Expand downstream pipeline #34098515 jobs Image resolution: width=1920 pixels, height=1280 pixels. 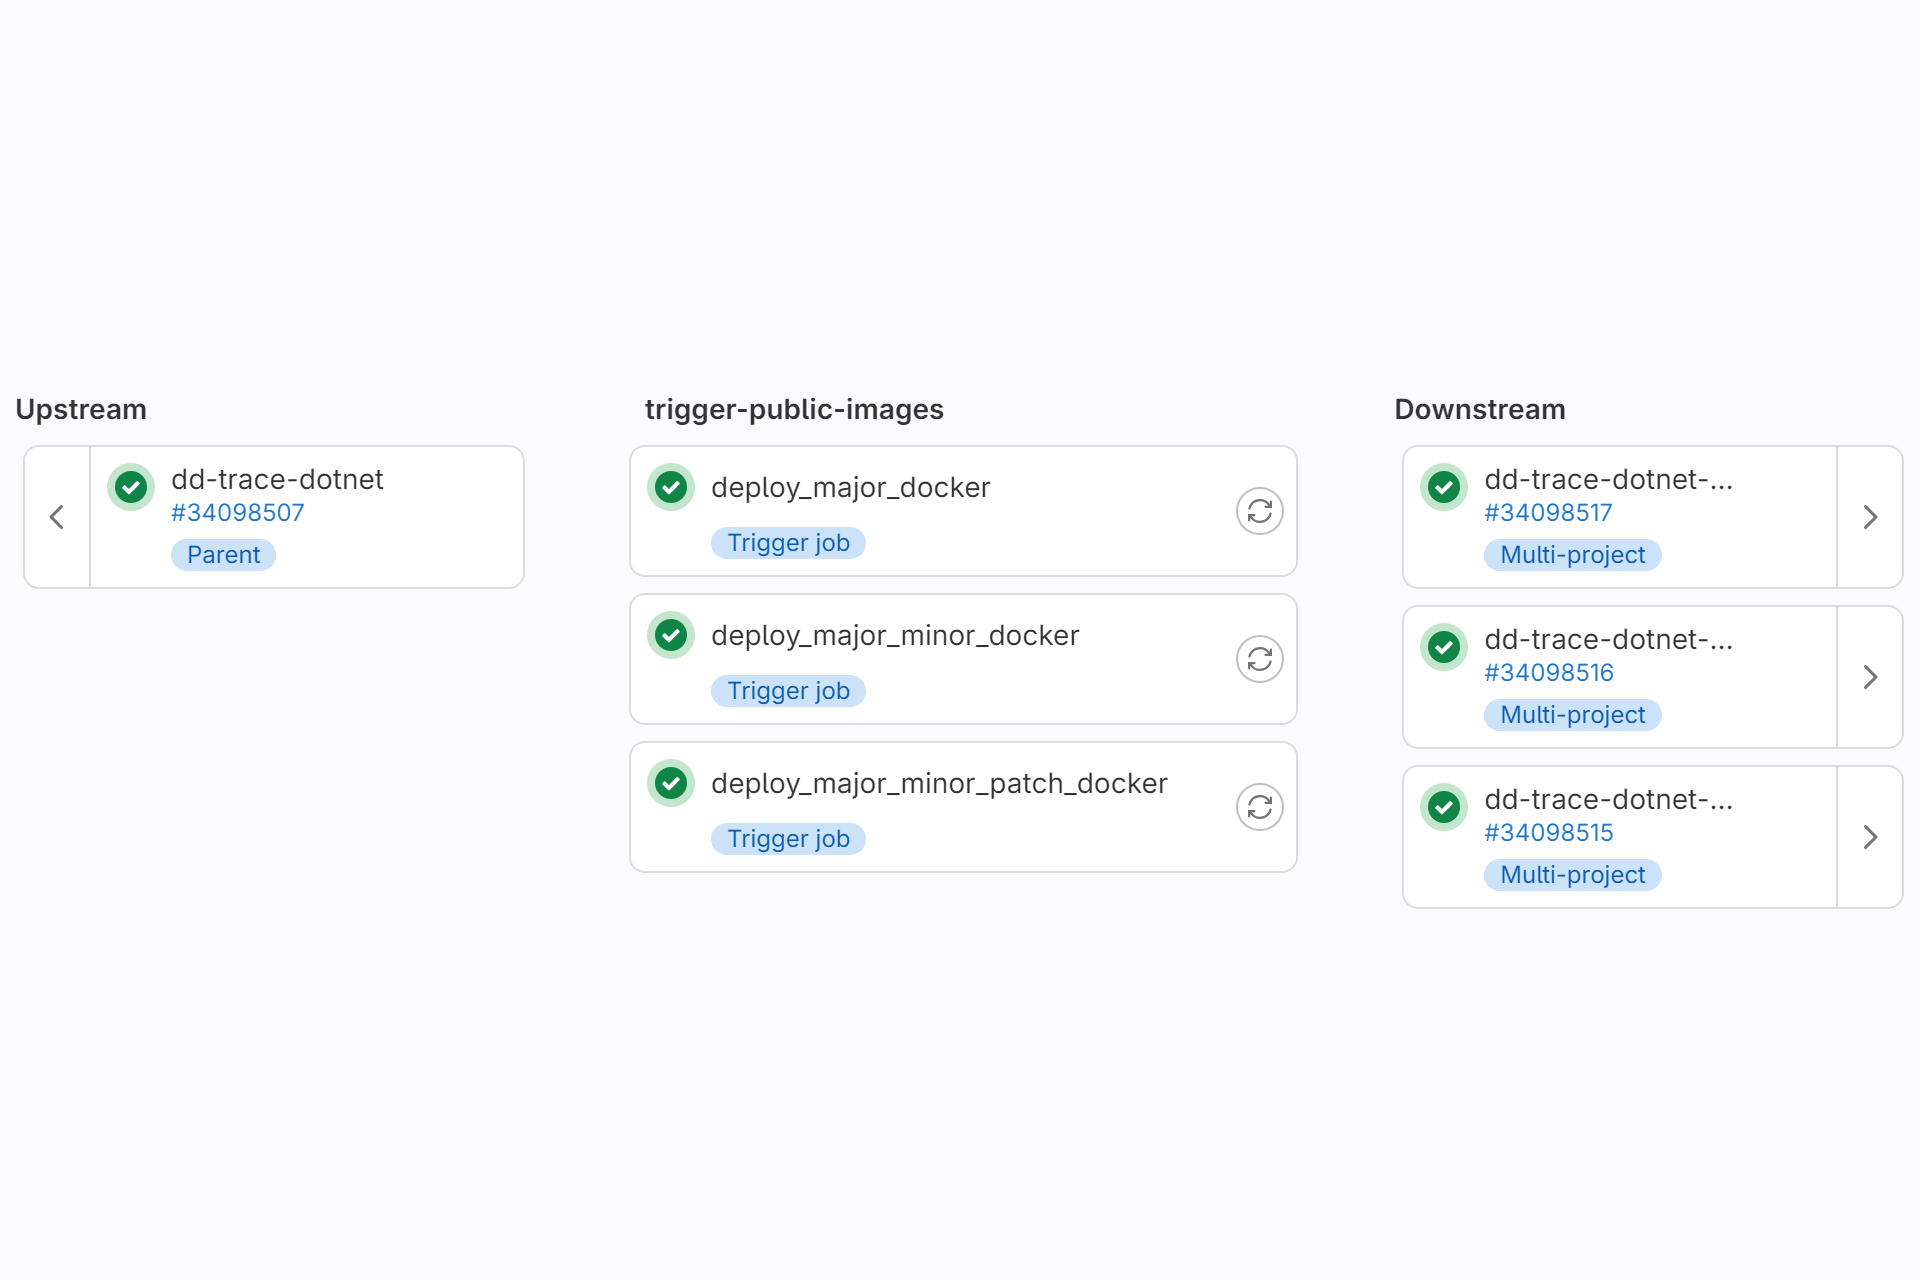point(1870,837)
